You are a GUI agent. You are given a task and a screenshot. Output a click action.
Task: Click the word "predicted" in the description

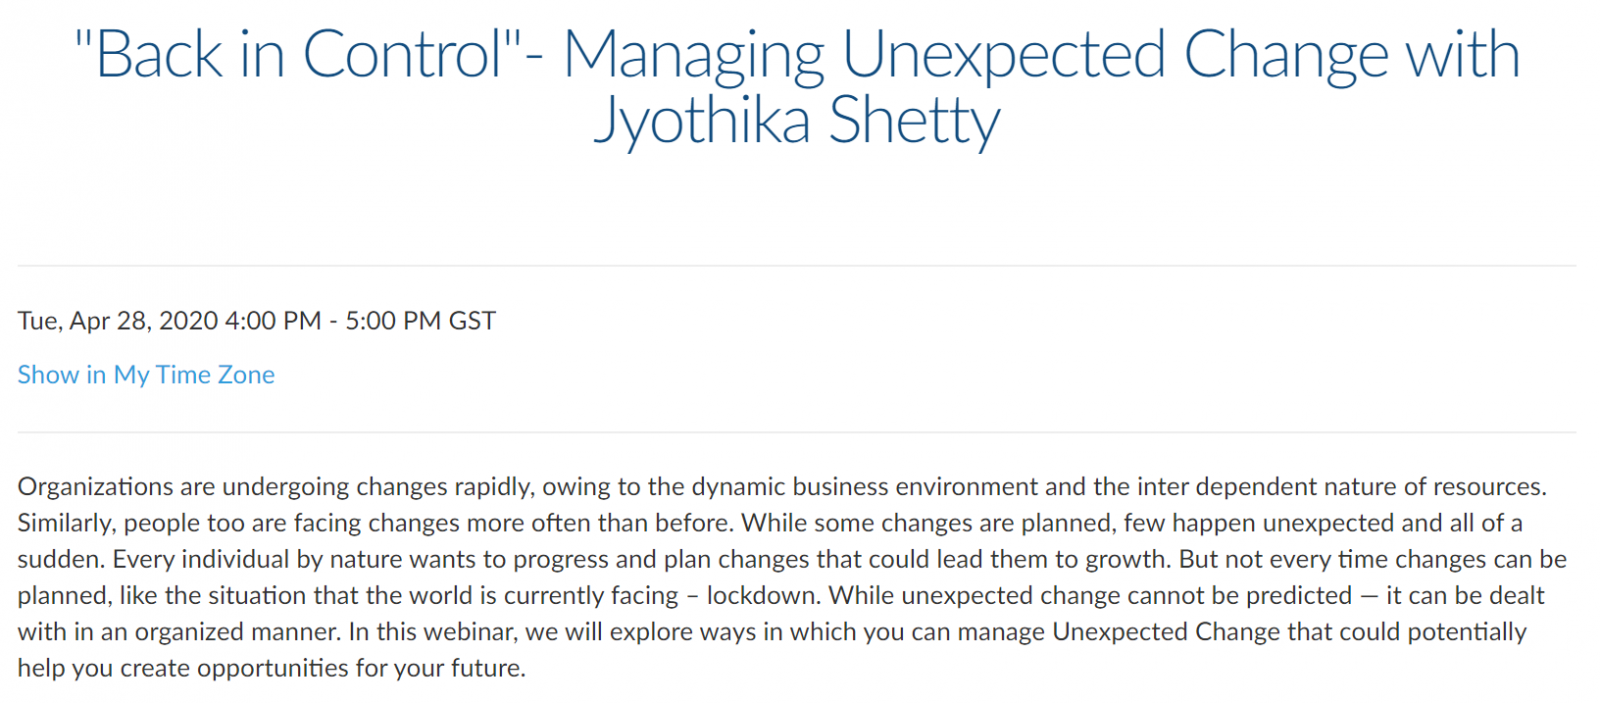coord(1300,595)
